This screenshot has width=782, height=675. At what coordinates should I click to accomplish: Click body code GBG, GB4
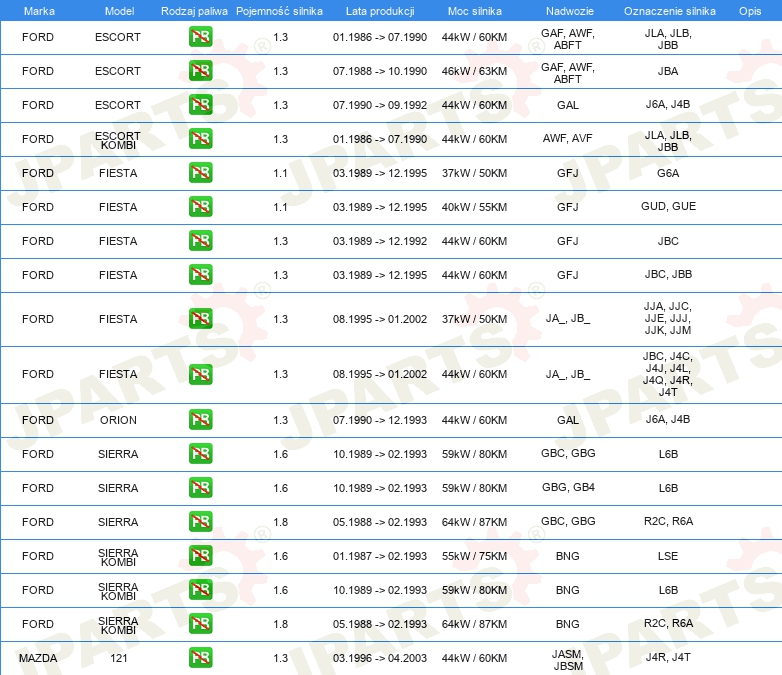click(x=568, y=487)
